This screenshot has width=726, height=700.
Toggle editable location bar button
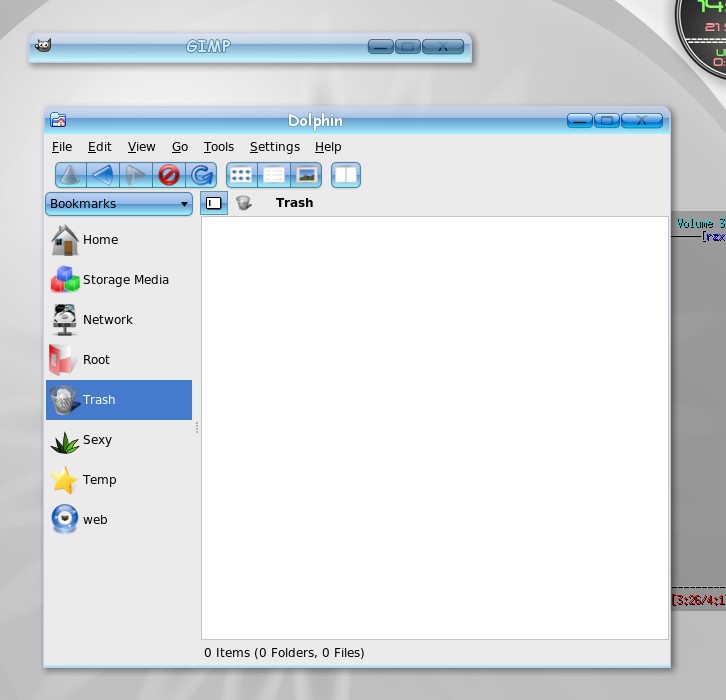pyautogui.click(x=214, y=203)
